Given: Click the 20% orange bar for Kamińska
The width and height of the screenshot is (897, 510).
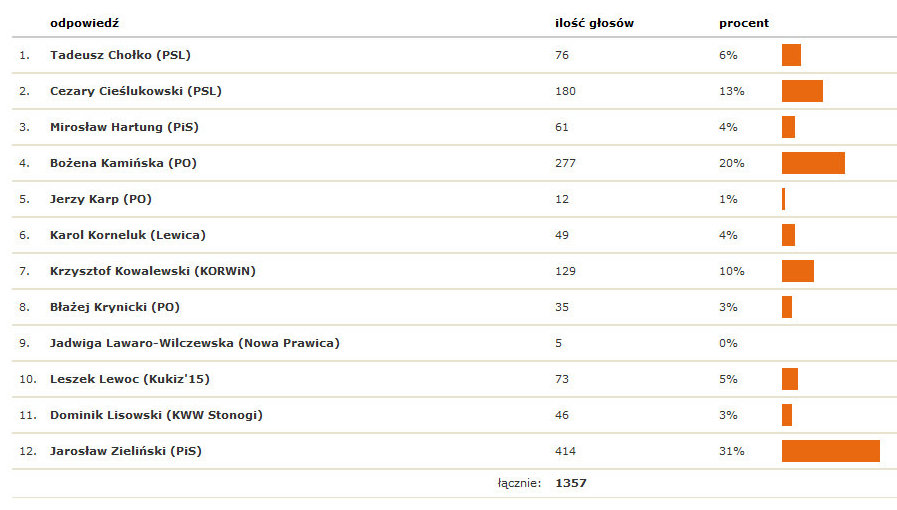Looking at the screenshot, I should click(813, 163).
